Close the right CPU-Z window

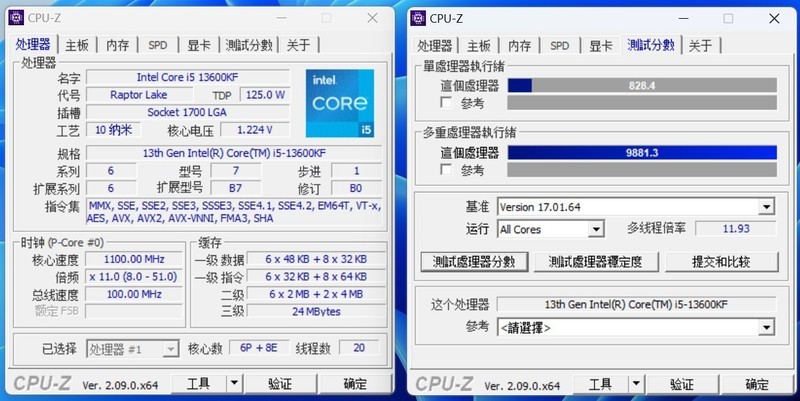coord(774,18)
